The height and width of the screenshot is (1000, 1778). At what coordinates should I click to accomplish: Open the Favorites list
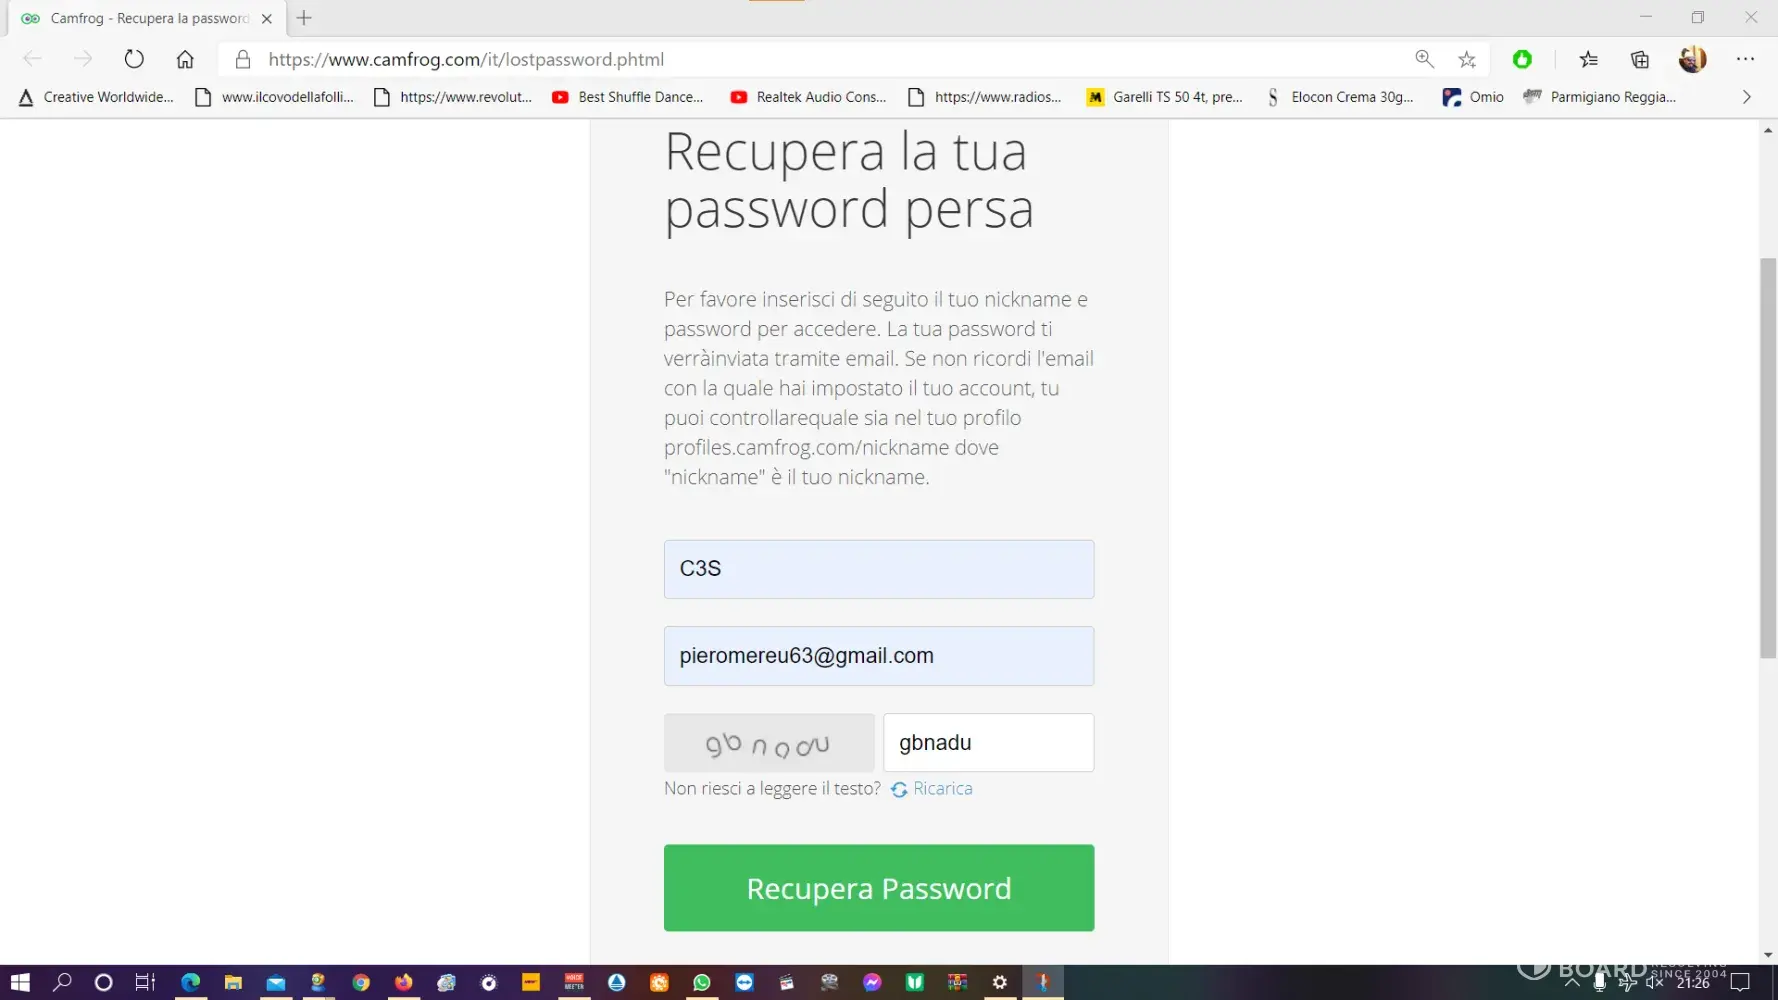tap(1588, 59)
